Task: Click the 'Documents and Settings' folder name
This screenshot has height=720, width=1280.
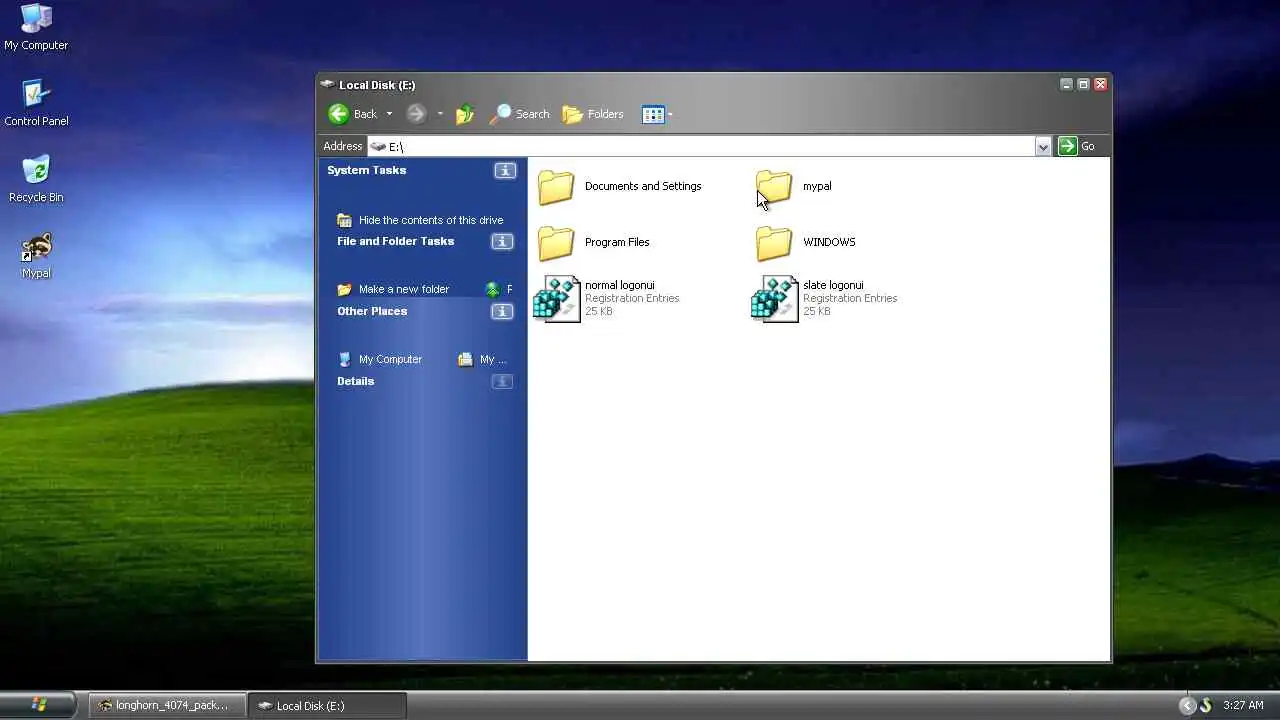Action: 643,186
